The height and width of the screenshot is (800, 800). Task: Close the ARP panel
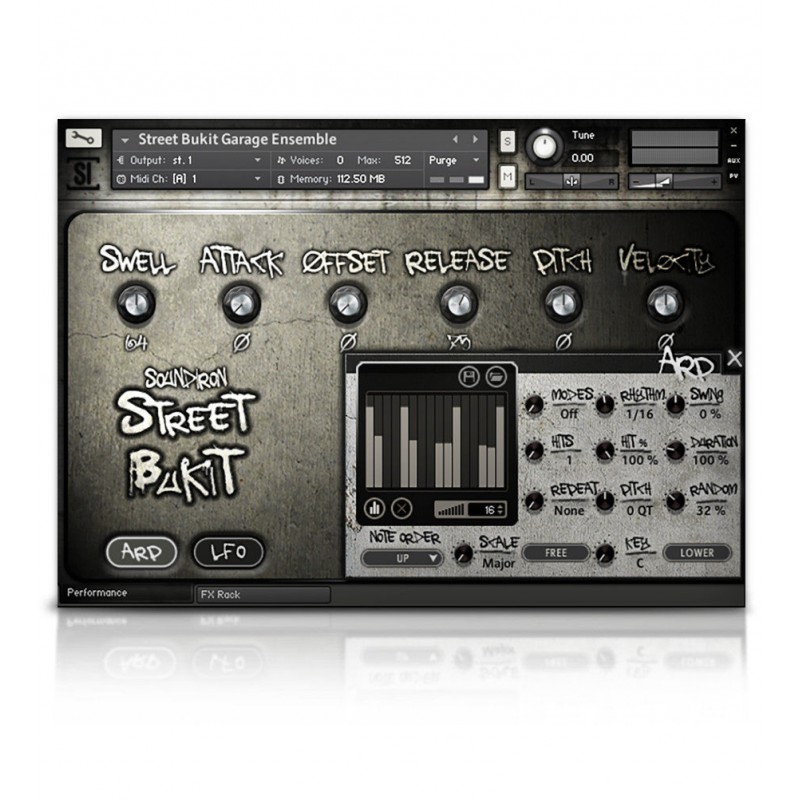734,358
